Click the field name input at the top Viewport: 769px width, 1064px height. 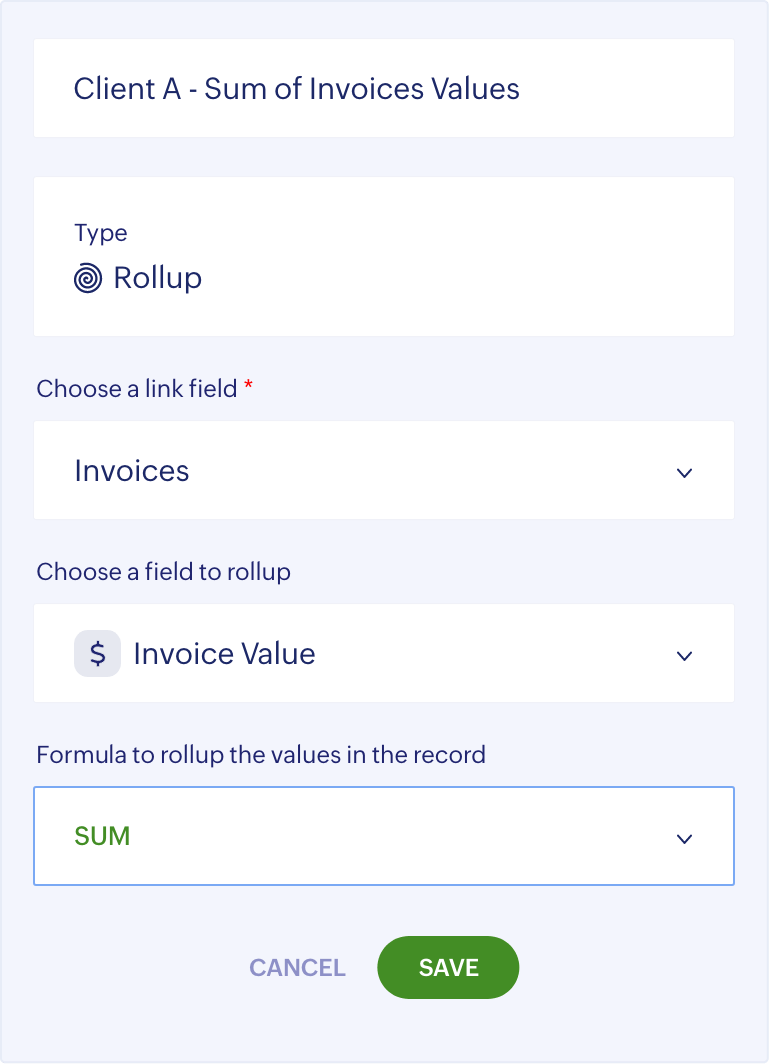(384, 88)
